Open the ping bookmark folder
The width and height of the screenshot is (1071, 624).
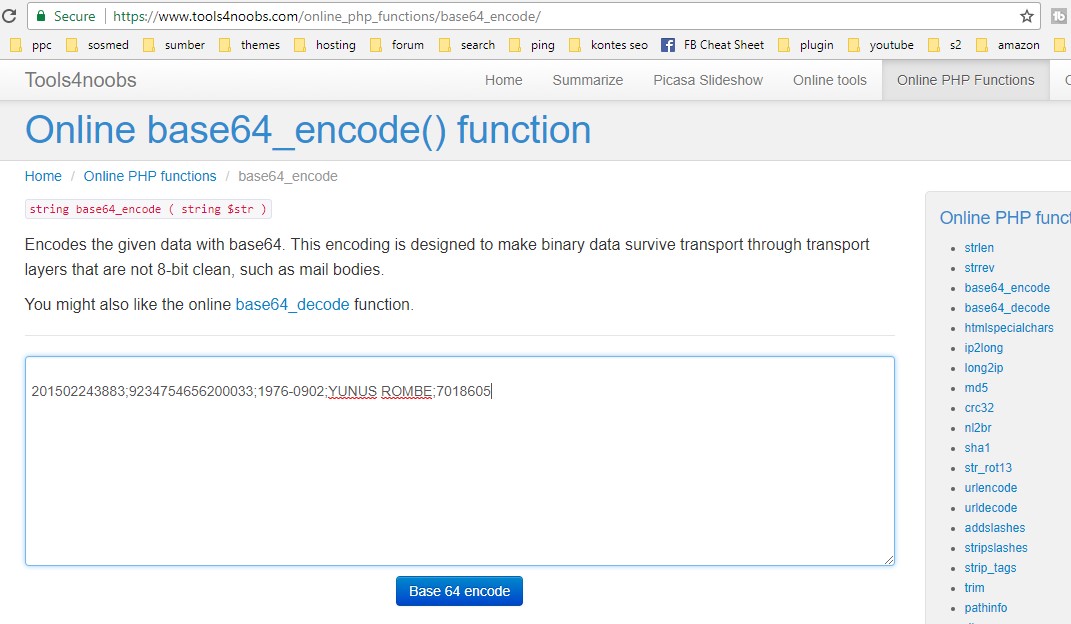pos(531,45)
